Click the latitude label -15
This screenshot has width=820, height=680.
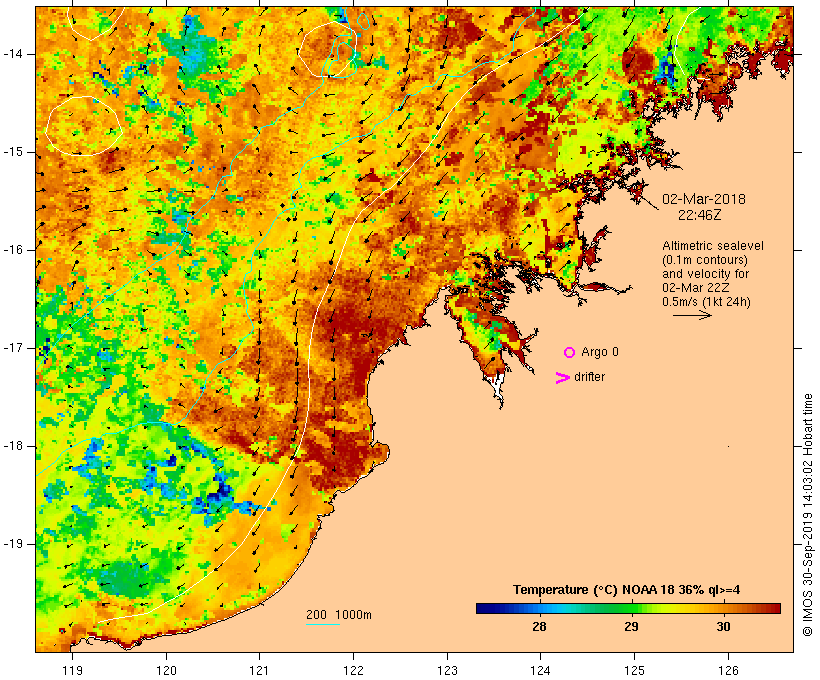(12, 152)
